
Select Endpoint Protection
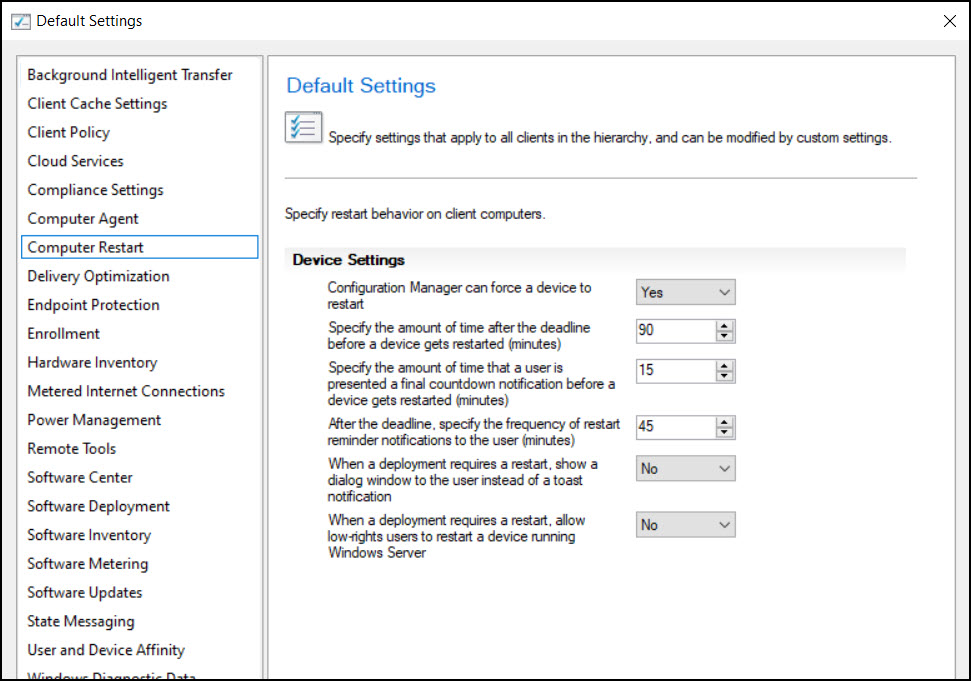93,305
